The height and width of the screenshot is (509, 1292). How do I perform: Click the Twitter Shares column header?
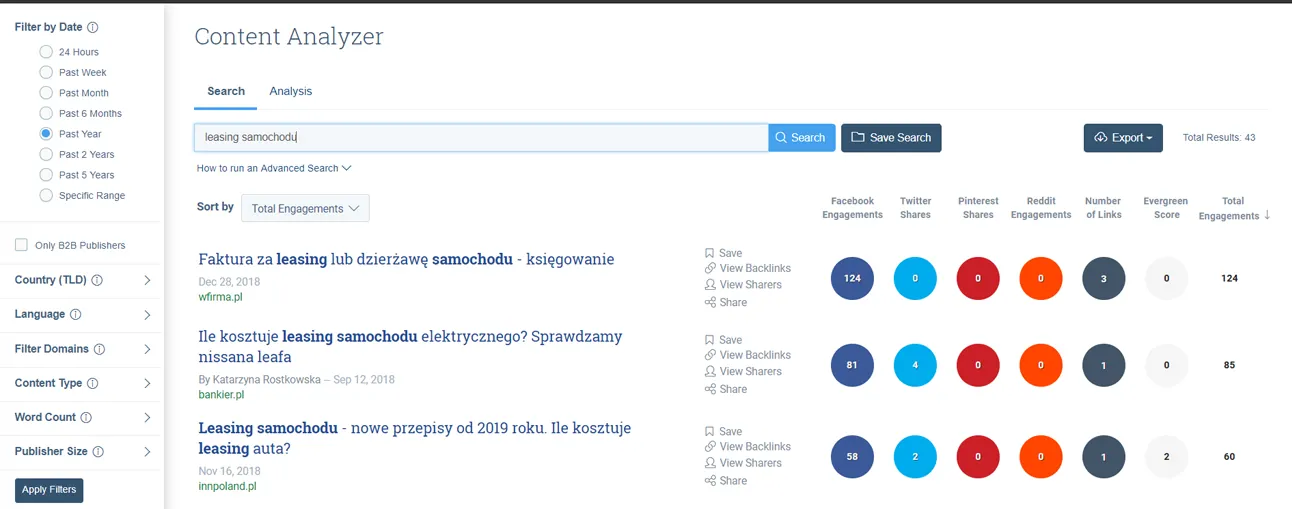point(915,208)
